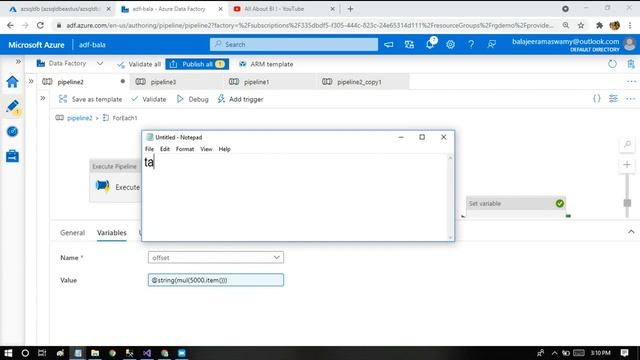Image resolution: width=640 pixels, height=360 pixels.
Task: Open the Name dropdown showing offset
Action: pyautogui.click(x=216, y=258)
